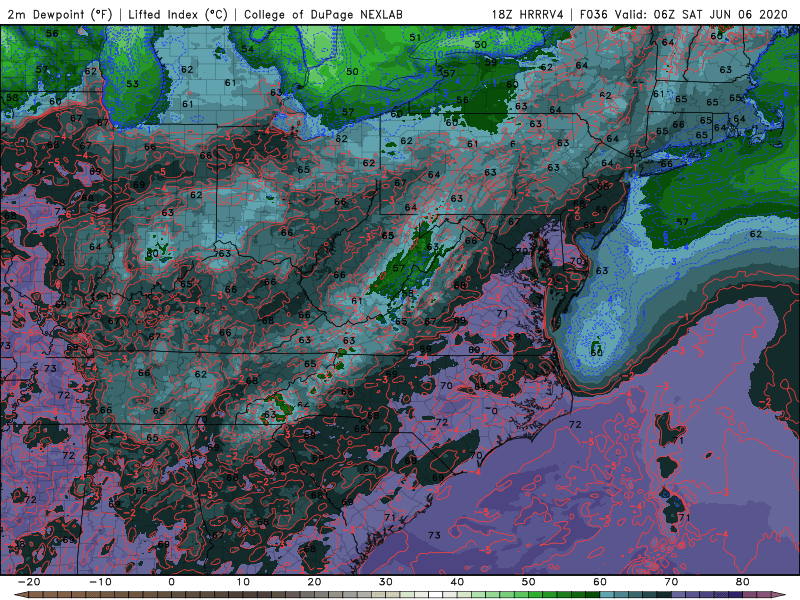Screen dimensions: 800x600
Task: Click the "51" dewpoint value on the map
Action: 415,38
